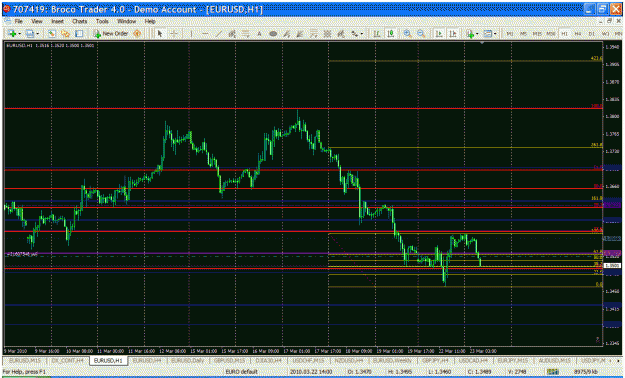Expand the Templates dropdown arrow
This screenshot has width=625, height=378.
pyautogui.click(x=495, y=34)
